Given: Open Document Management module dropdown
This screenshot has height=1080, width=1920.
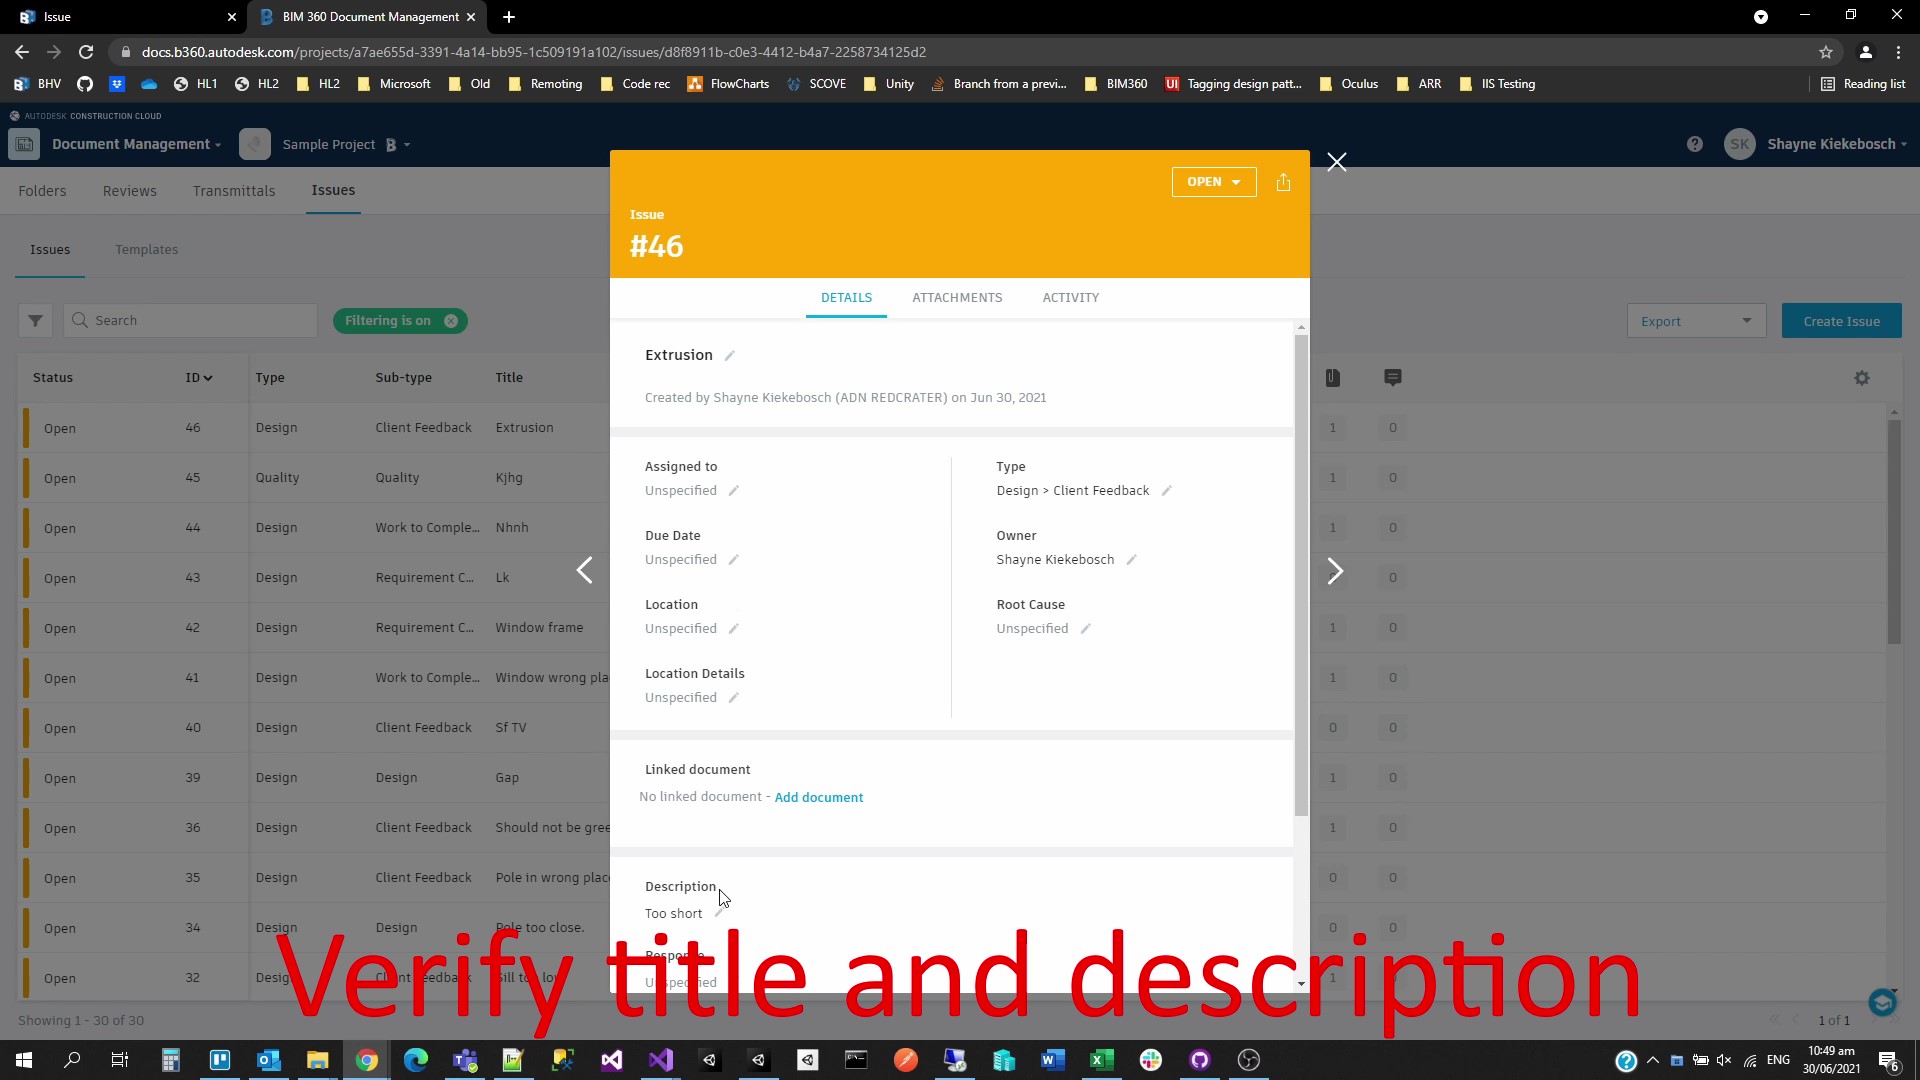Looking at the screenshot, I should pyautogui.click(x=136, y=144).
